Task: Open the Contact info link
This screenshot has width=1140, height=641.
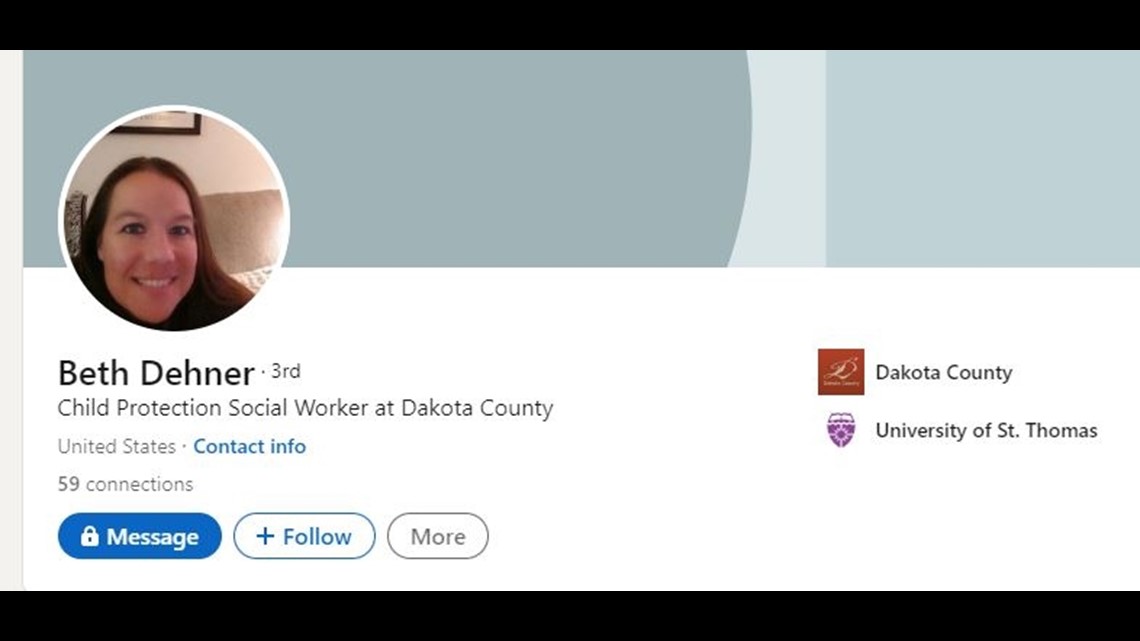Action: tap(249, 446)
